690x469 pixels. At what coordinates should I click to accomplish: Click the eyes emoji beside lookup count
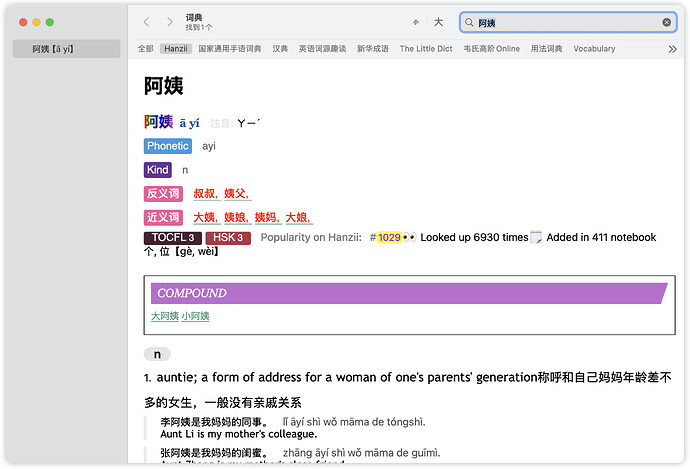point(410,238)
